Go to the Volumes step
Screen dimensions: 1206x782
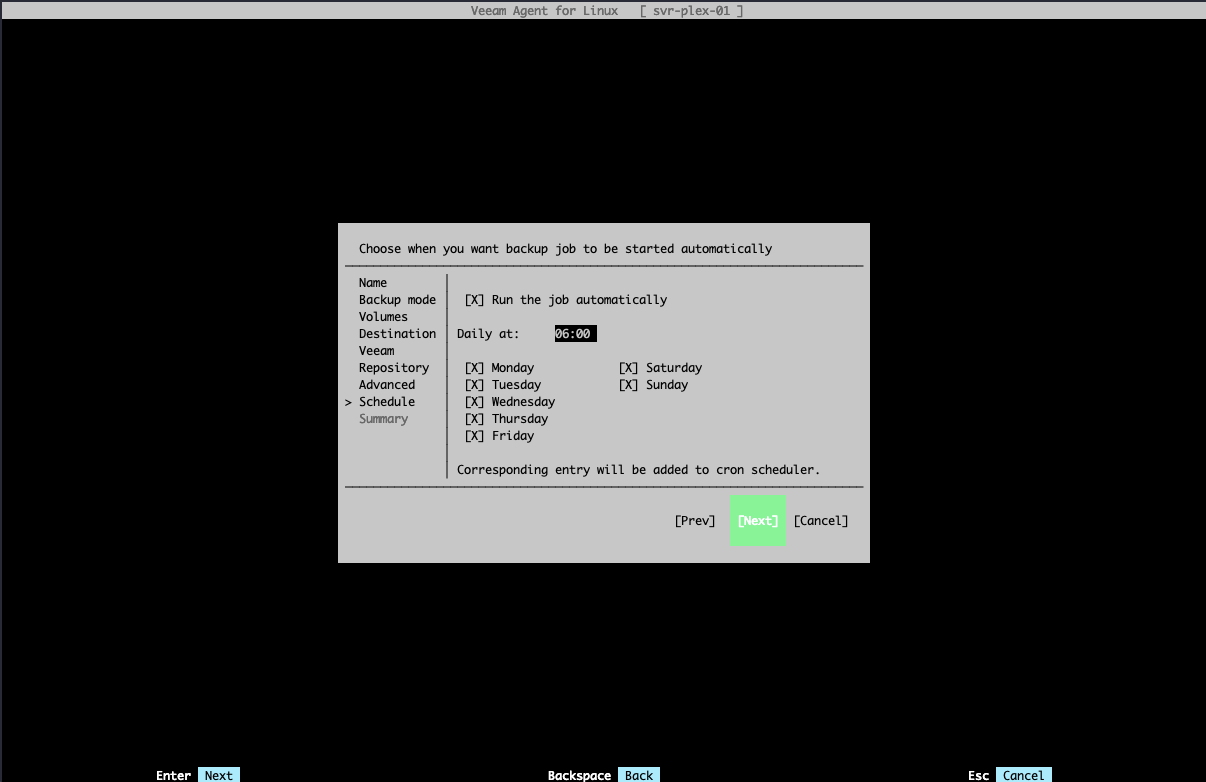point(384,317)
